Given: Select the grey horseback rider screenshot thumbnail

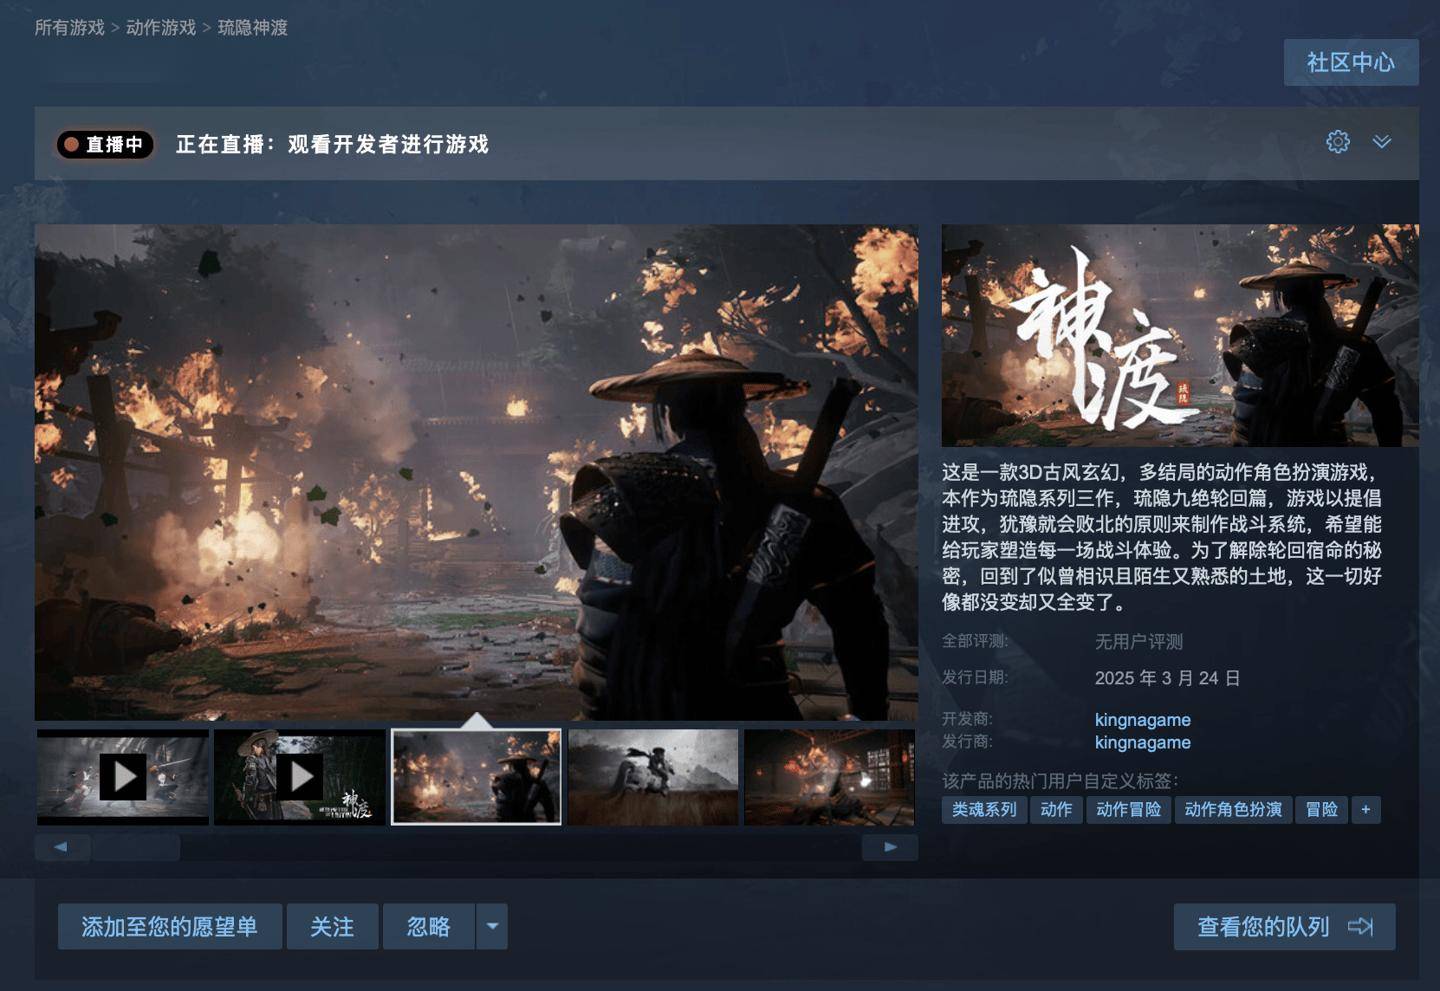Looking at the screenshot, I should pyautogui.click(x=653, y=777).
